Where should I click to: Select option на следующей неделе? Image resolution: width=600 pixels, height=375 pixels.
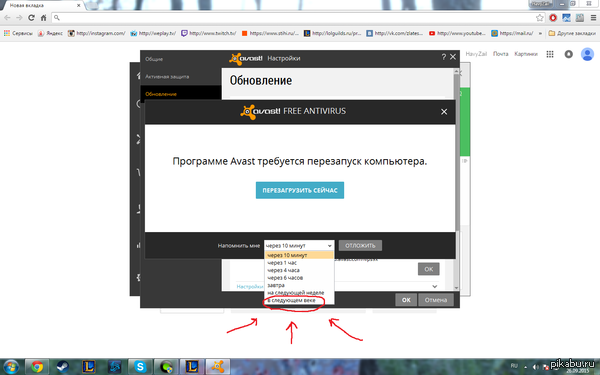299,293
